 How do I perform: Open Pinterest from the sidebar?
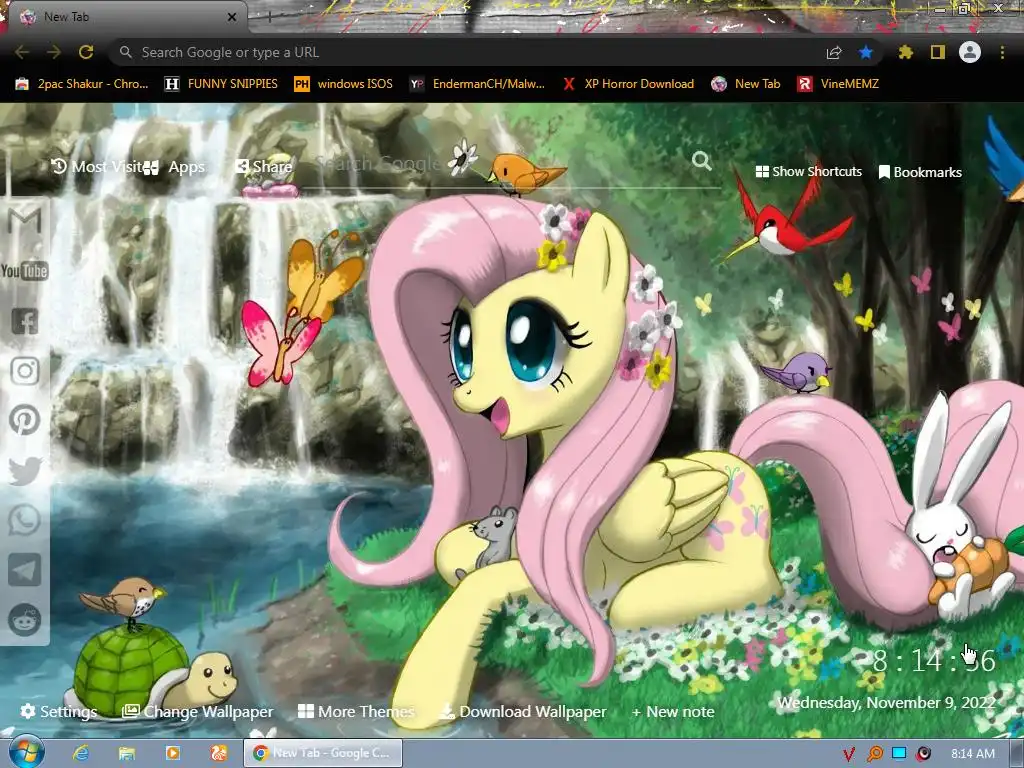point(25,420)
